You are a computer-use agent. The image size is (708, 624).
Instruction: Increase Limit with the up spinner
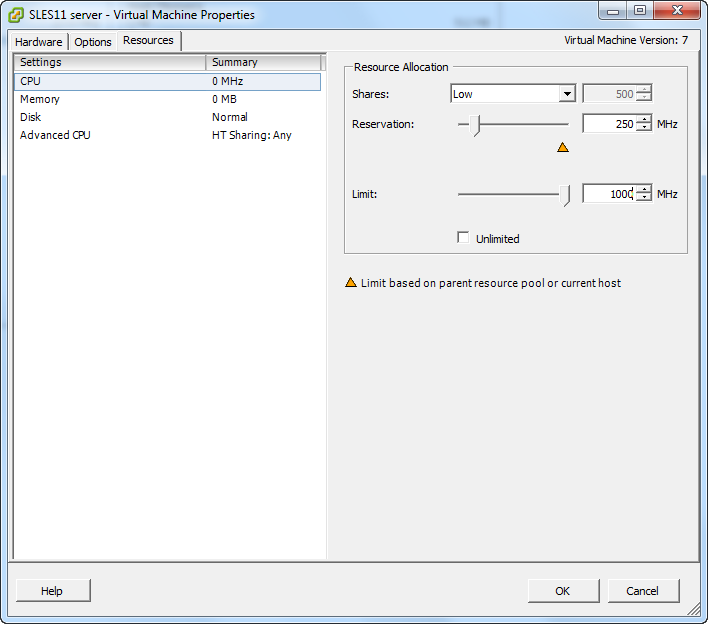click(x=644, y=190)
